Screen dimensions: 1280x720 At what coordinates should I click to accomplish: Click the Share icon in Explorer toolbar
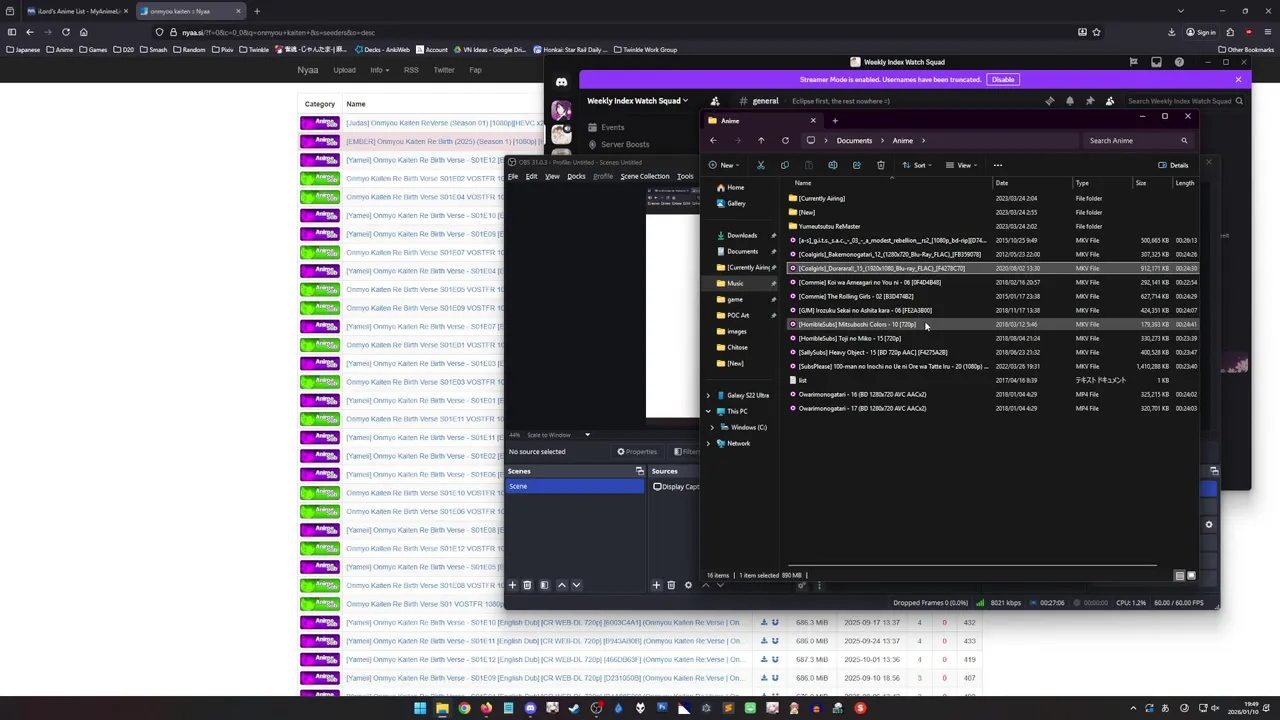pyautogui.click(x=857, y=165)
